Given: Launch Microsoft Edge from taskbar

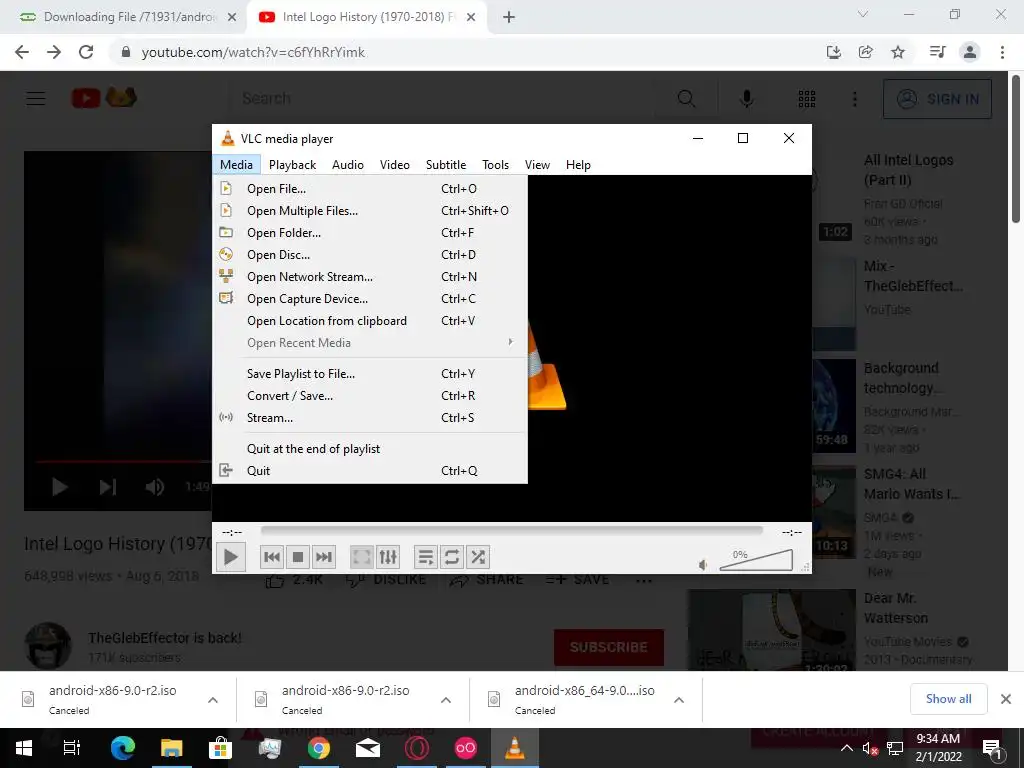Looking at the screenshot, I should 122,748.
